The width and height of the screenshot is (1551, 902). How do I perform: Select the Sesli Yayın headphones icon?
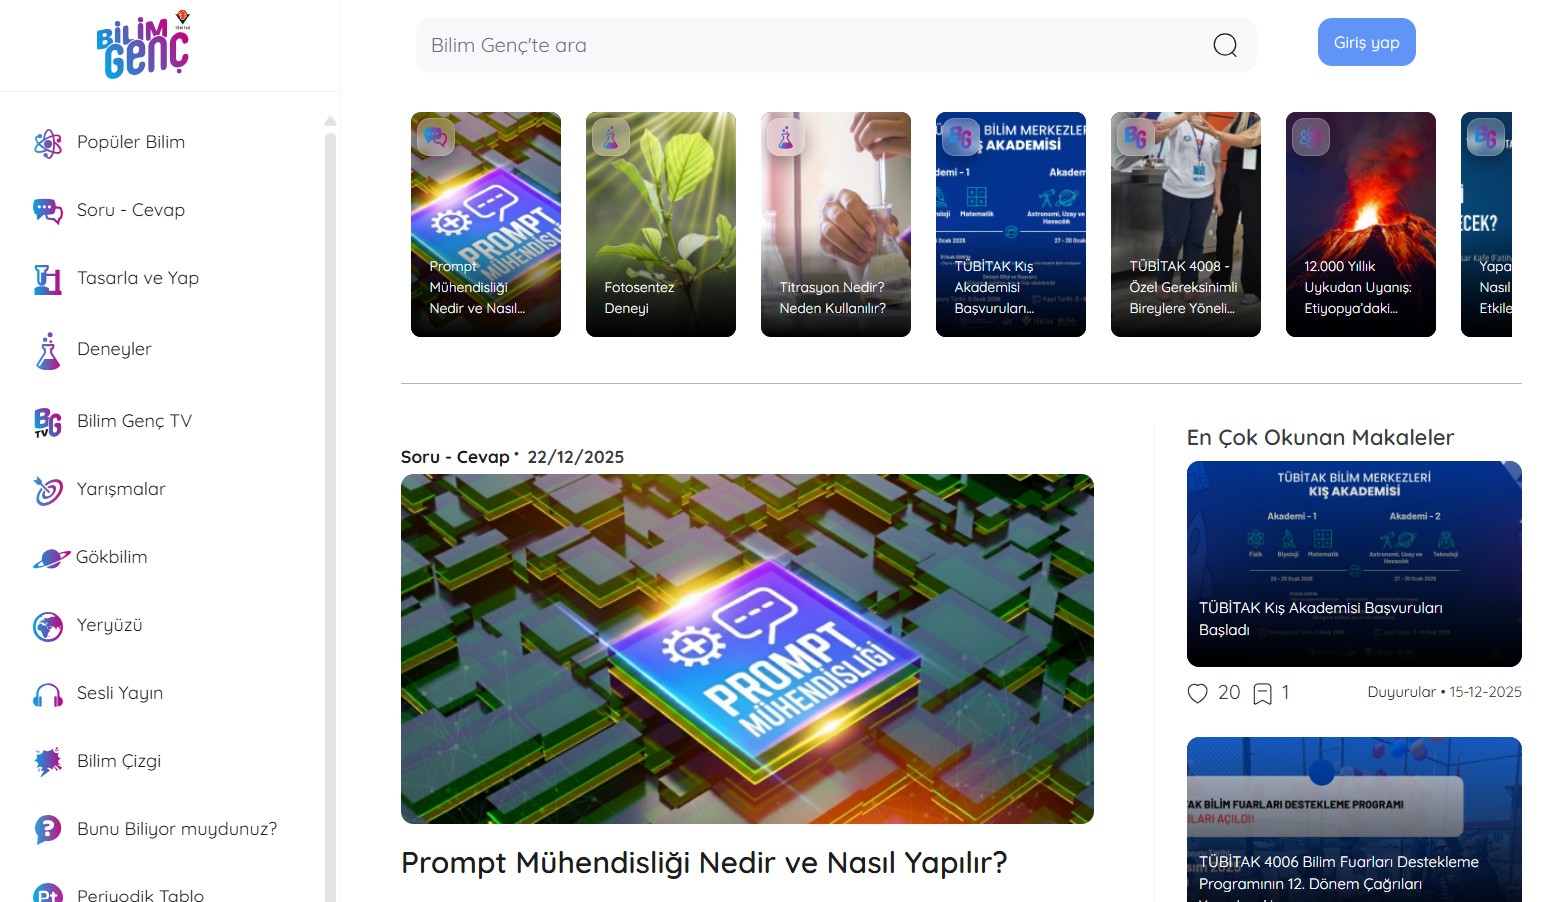pos(48,694)
